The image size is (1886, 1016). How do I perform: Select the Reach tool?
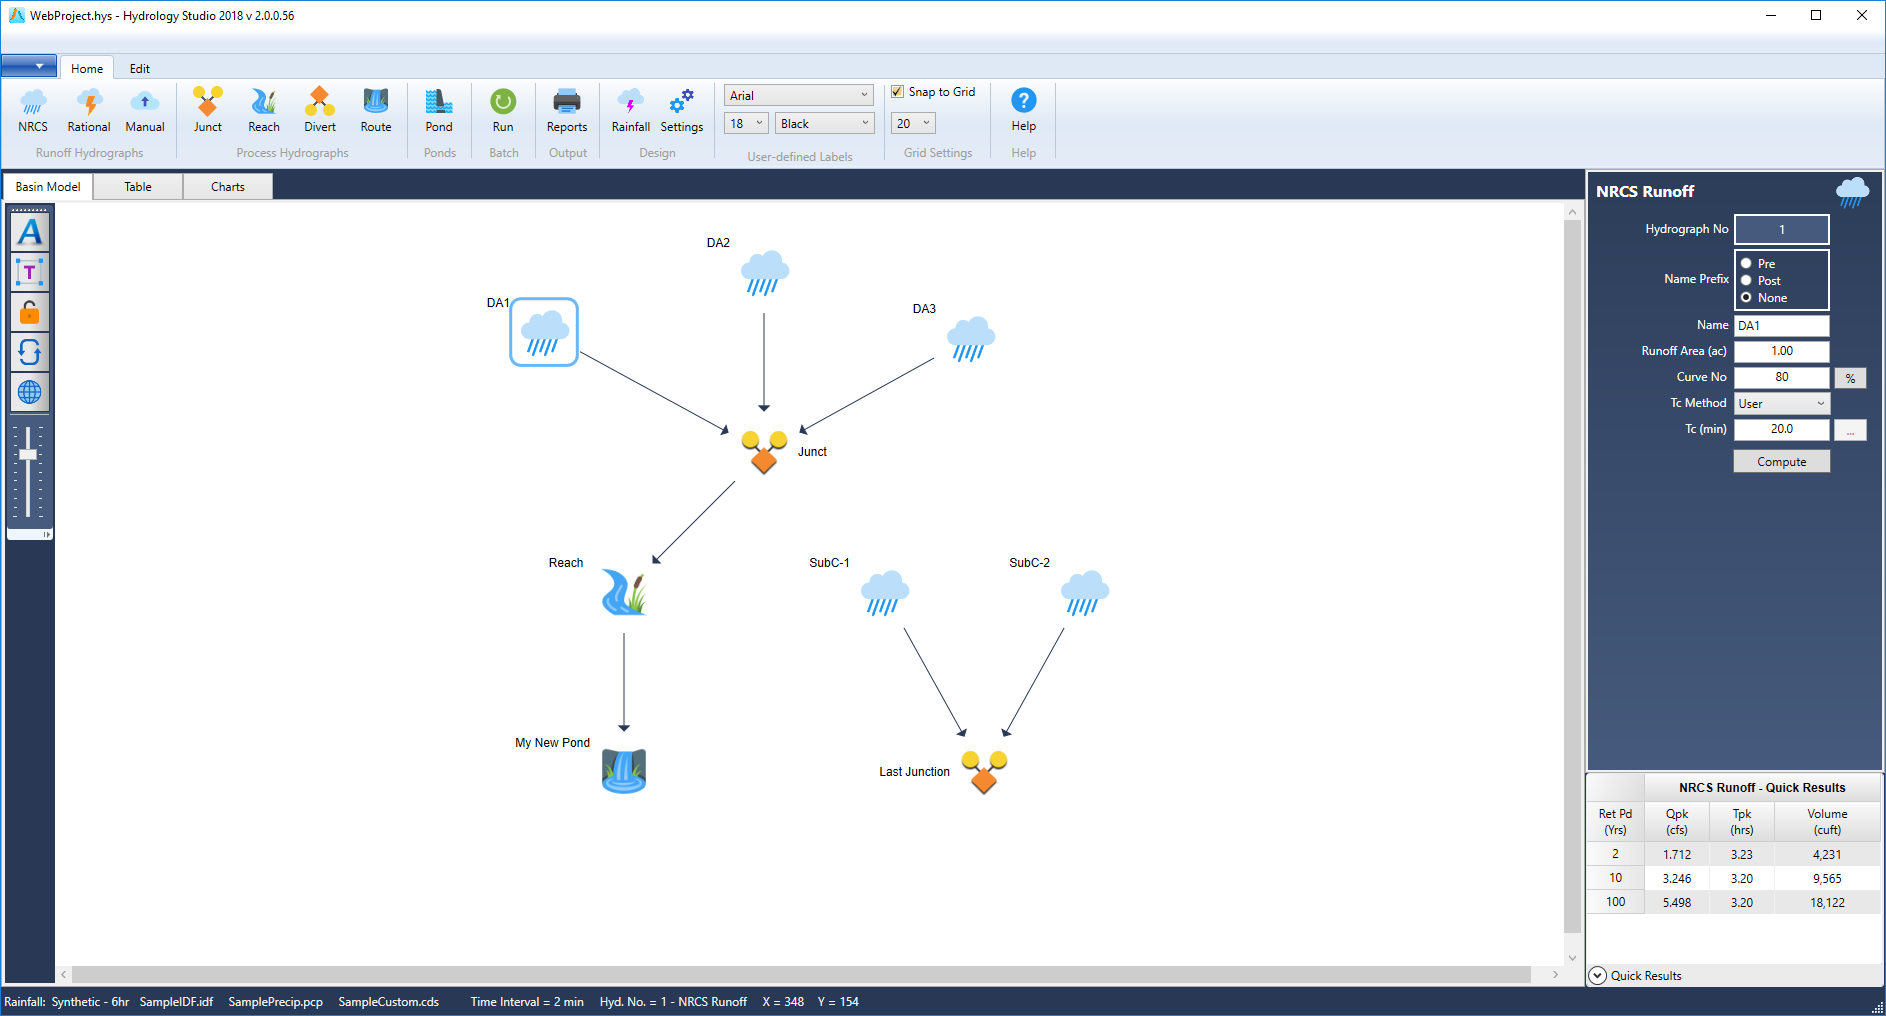point(263,112)
